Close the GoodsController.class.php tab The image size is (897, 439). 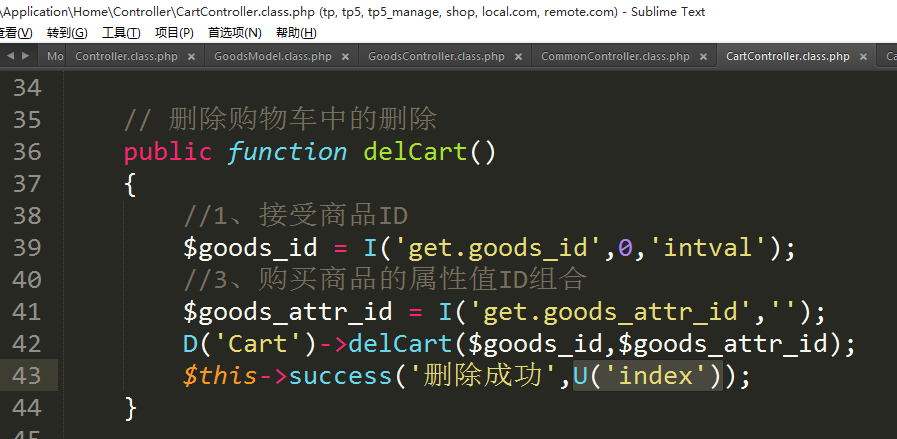[519, 57]
